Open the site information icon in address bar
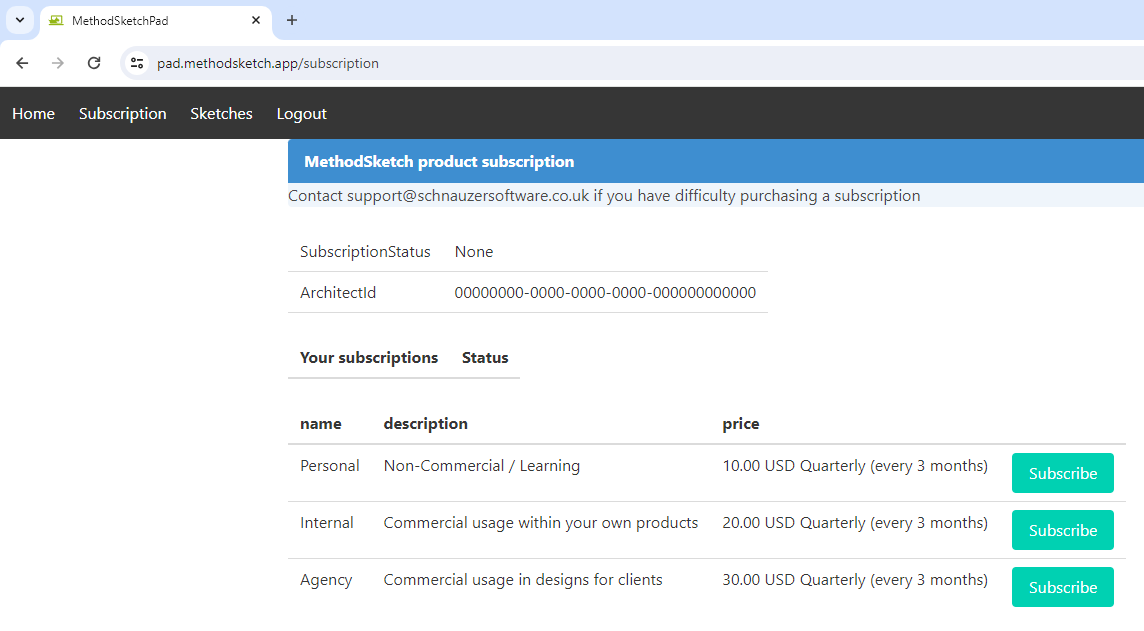This screenshot has width=1144, height=631. click(x=136, y=63)
